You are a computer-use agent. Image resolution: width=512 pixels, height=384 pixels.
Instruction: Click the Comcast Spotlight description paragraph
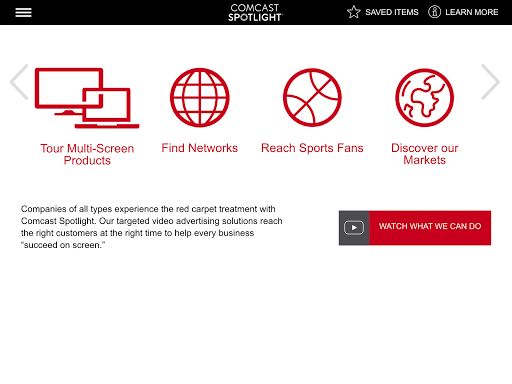[152, 227]
